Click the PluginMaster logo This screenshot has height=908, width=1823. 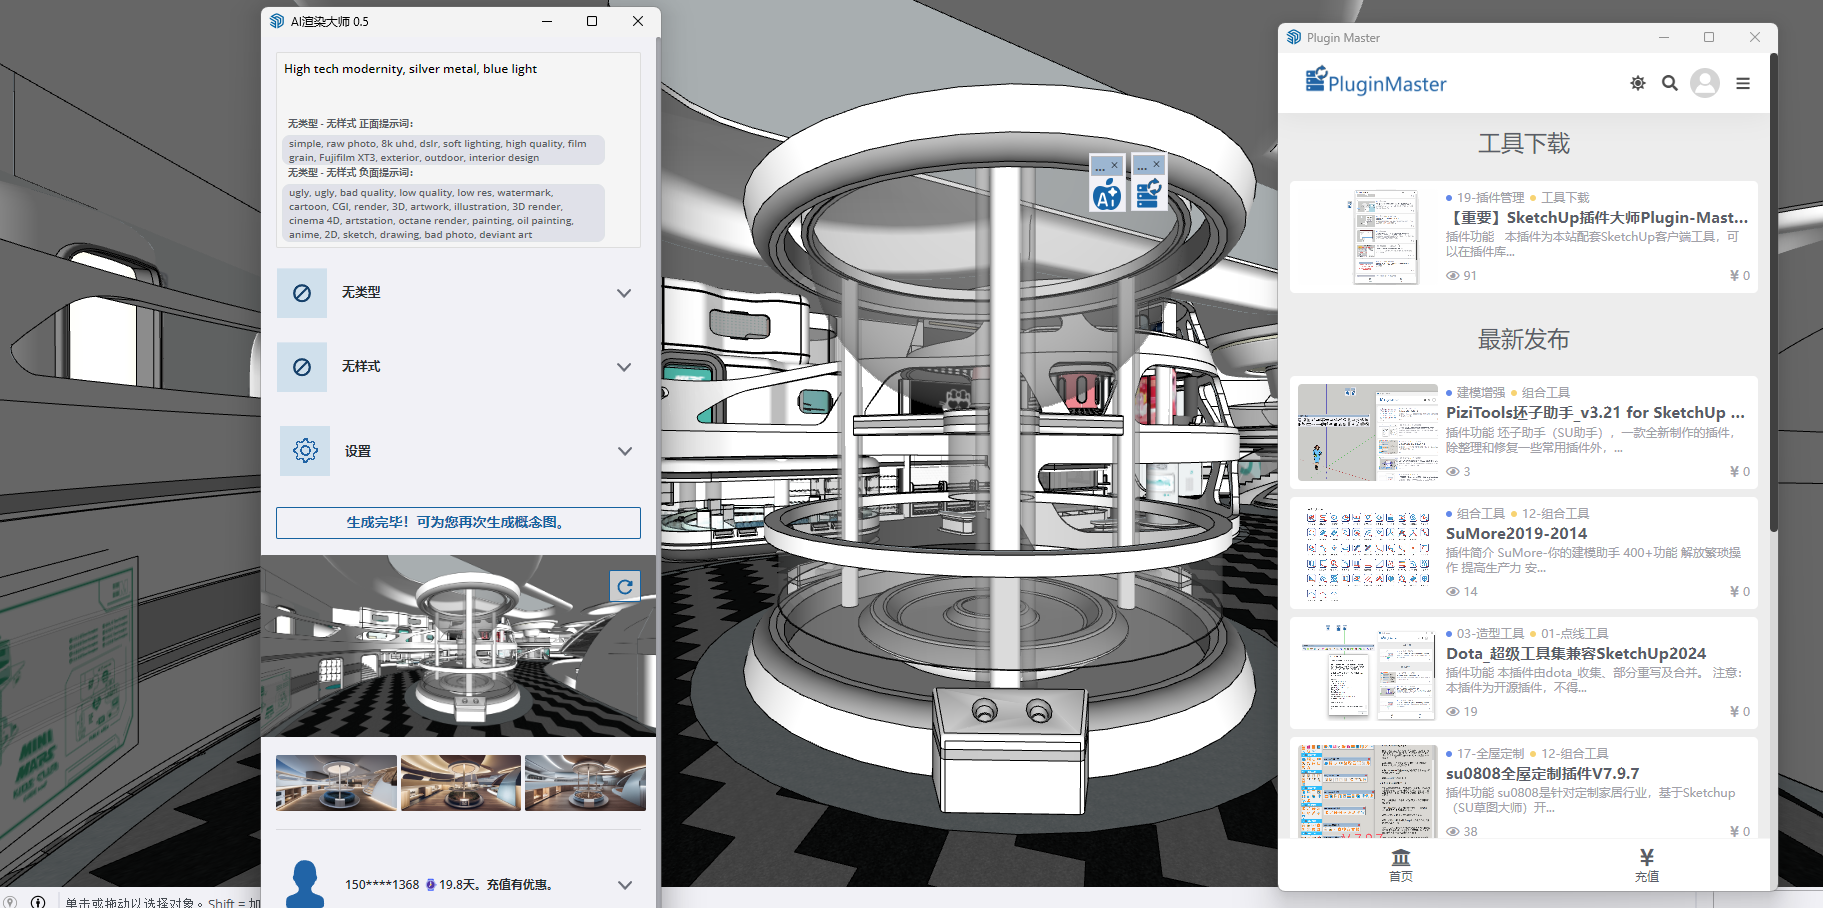pos(1376,82)
